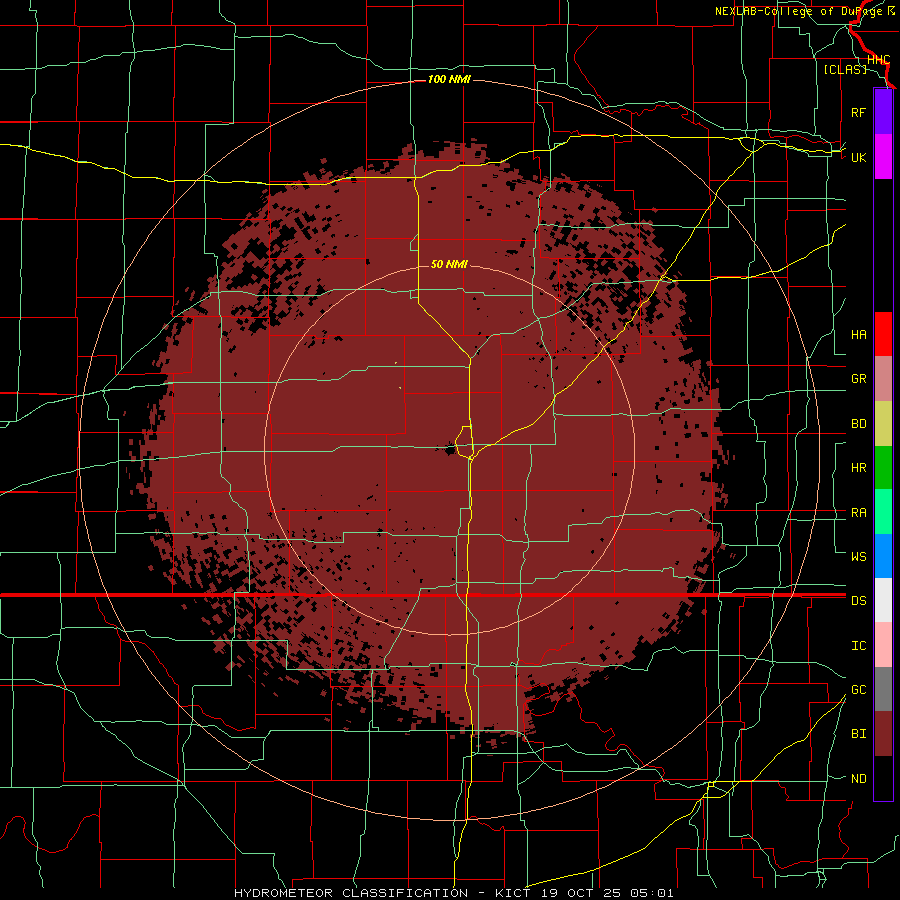Click the GR legend label
This screenshot has width=900, height=900.
click(858, 379)
